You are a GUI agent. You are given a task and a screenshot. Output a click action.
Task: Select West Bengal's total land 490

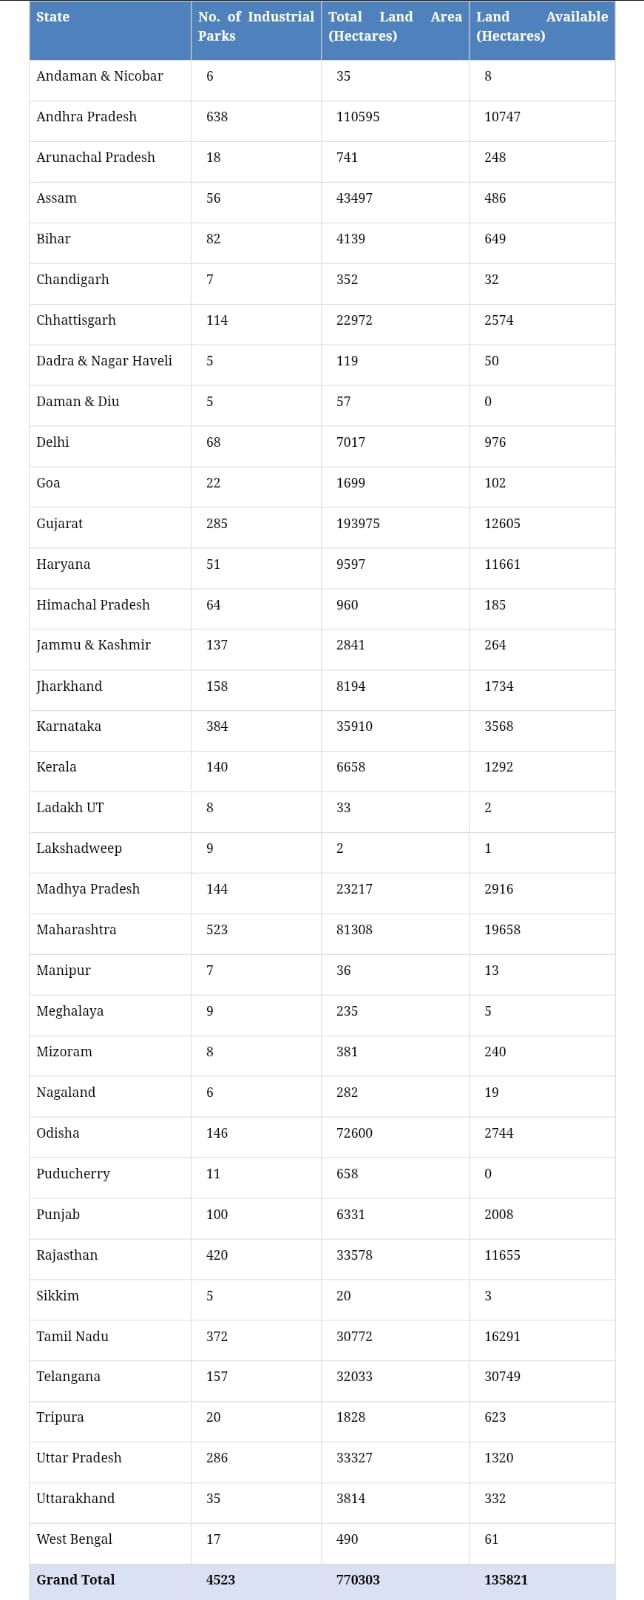coord(347,1540)
